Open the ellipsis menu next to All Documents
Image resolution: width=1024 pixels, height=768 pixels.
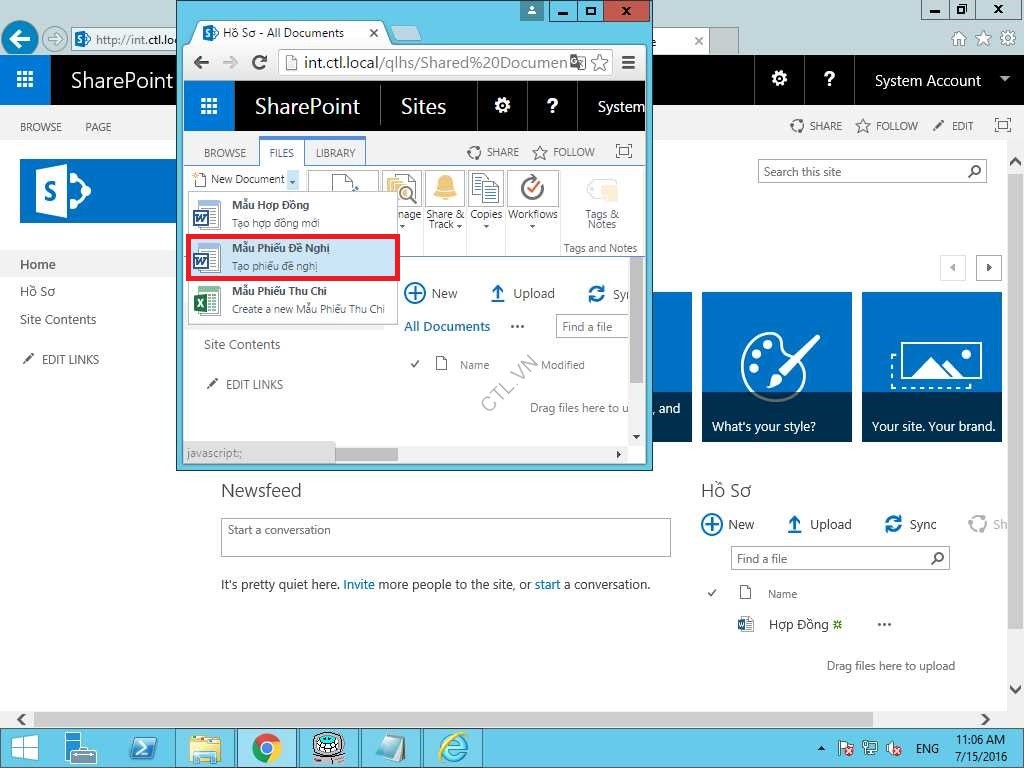[x=517, y=326]
